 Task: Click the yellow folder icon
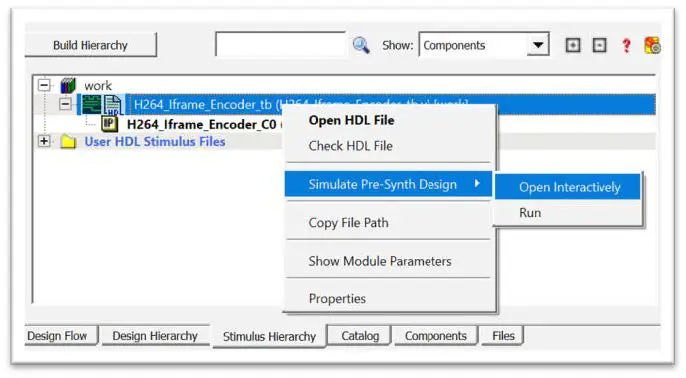coord(68,142)
